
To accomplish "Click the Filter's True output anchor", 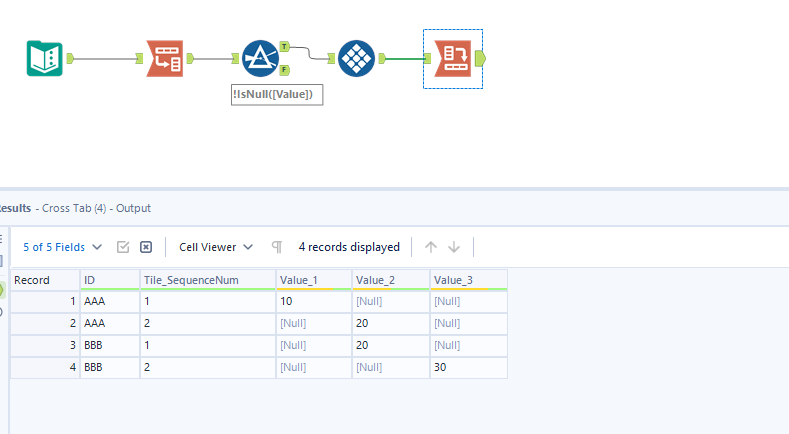I will pos(284,46).
